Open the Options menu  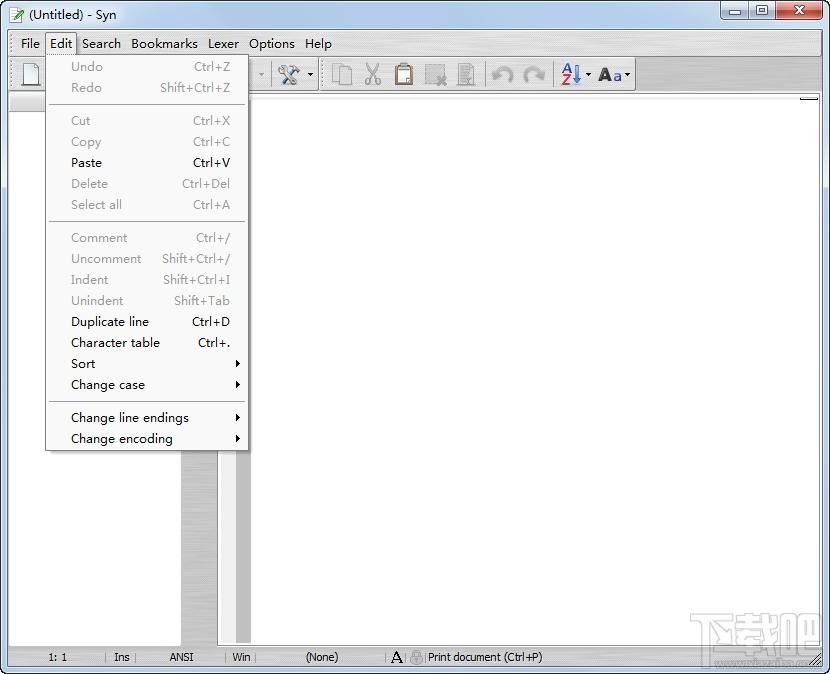click(x=272, y=43)
